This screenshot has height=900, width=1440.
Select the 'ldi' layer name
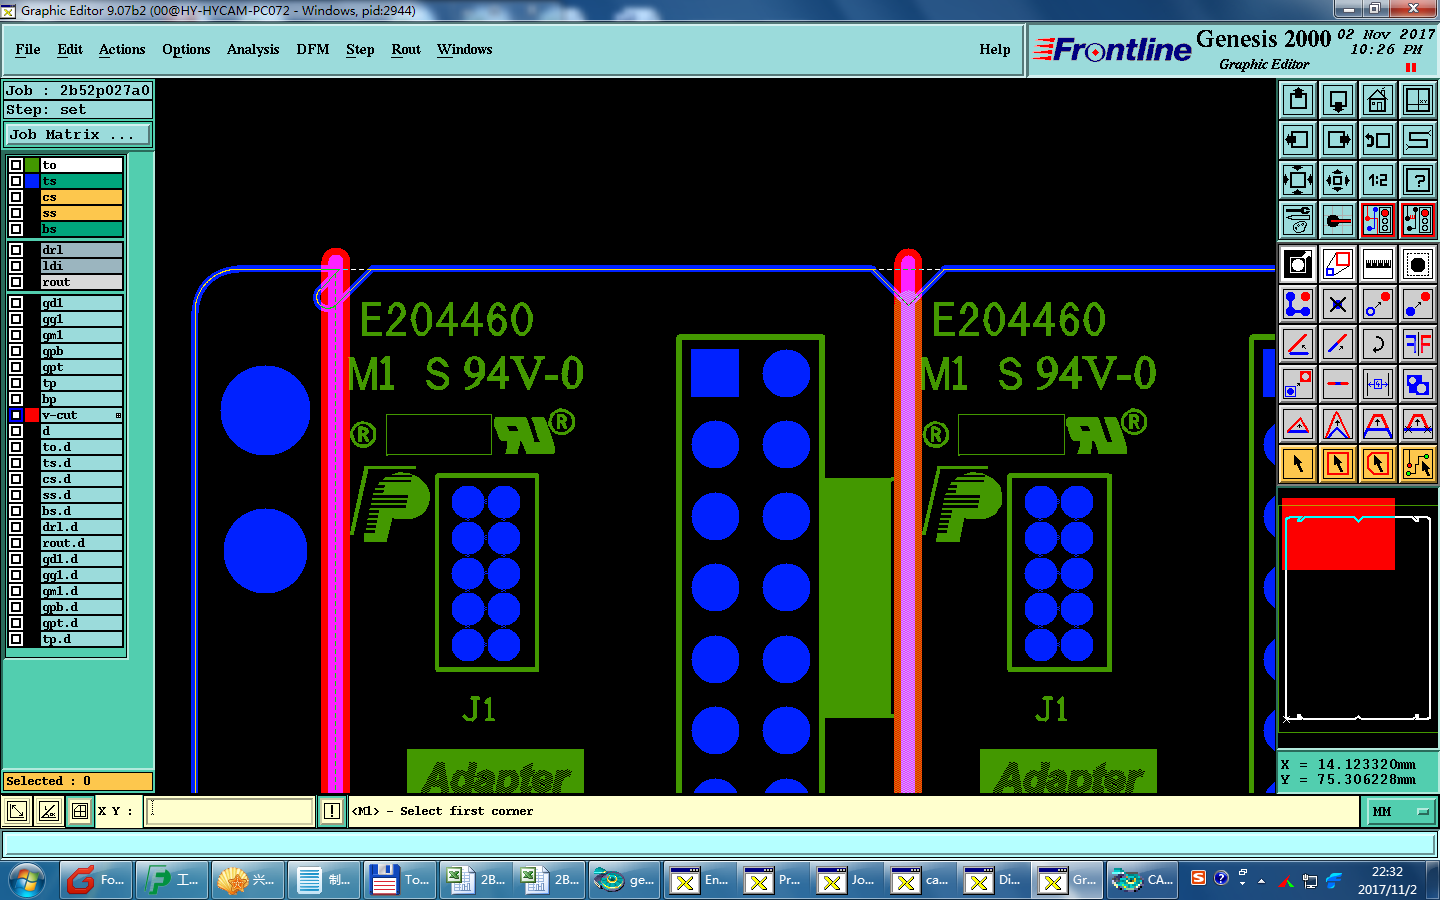81,266
